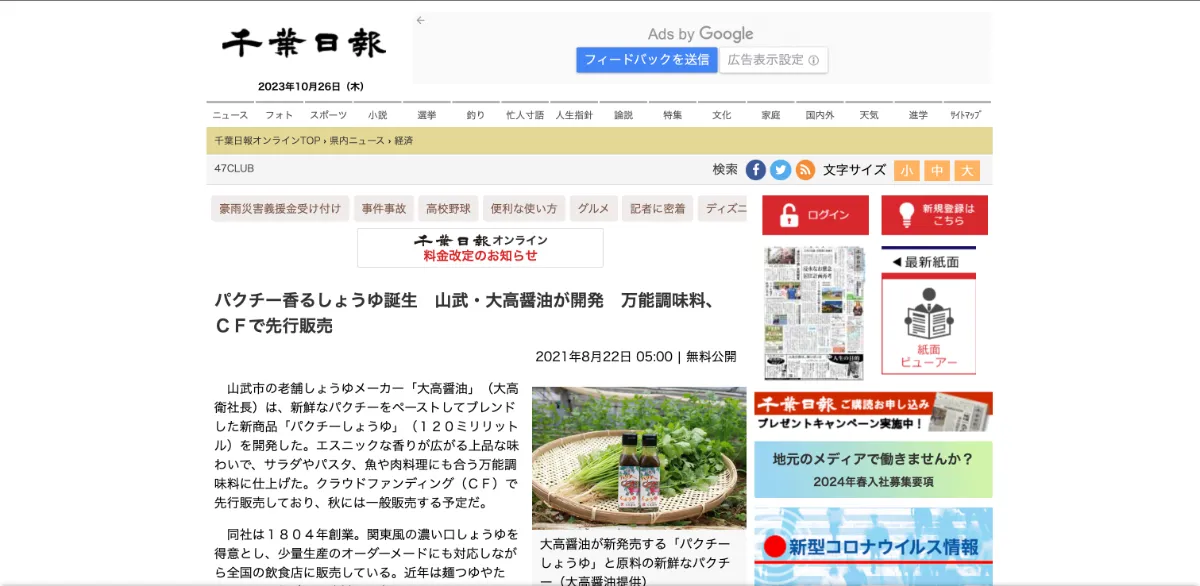Image resolution: width=1200 pixels, height=586 pixels.
Task: Open the 選挙 menu item
Action: click(427, 115)
